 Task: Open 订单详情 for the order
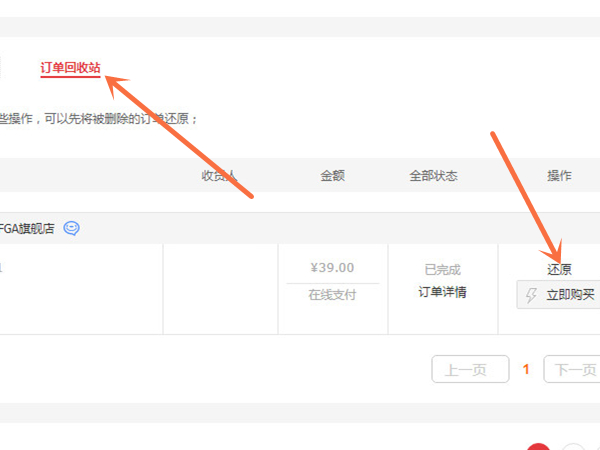click(x=442, y=292)
